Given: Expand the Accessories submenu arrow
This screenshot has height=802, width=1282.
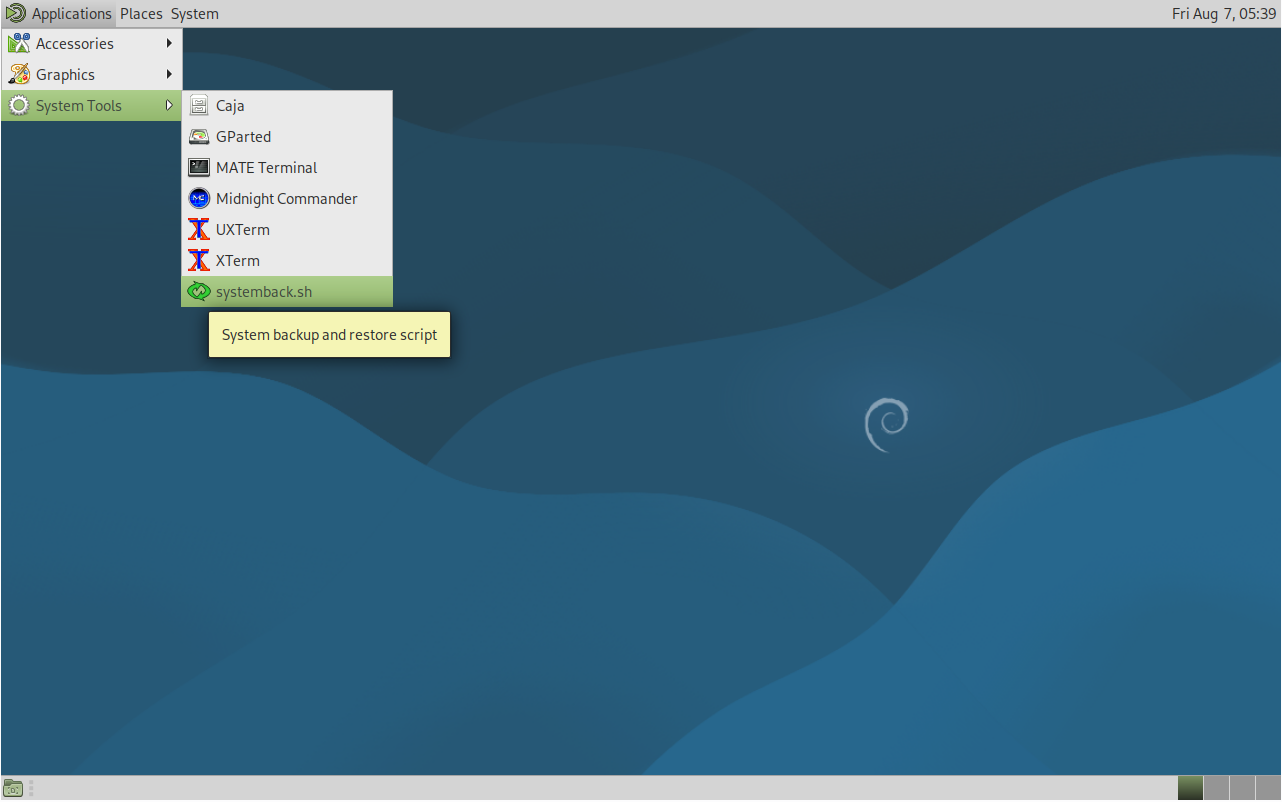Looking at the screenshot, I should point(170,44).
